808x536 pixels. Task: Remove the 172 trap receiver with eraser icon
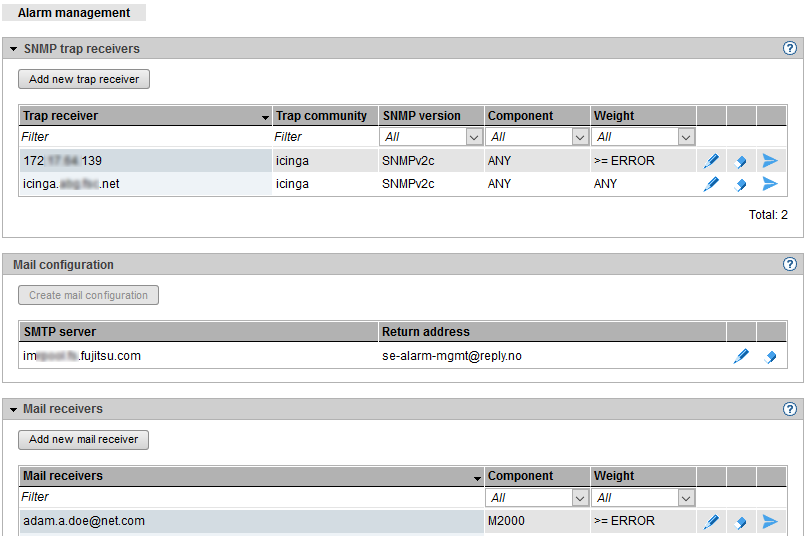(x=741, y=160)
